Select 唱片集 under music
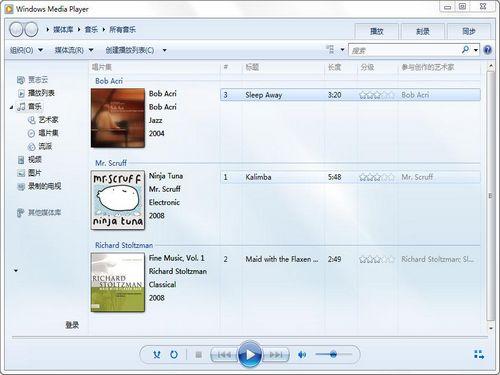The image size is (500, 375). pyautogui.click(x=44, y=133)
